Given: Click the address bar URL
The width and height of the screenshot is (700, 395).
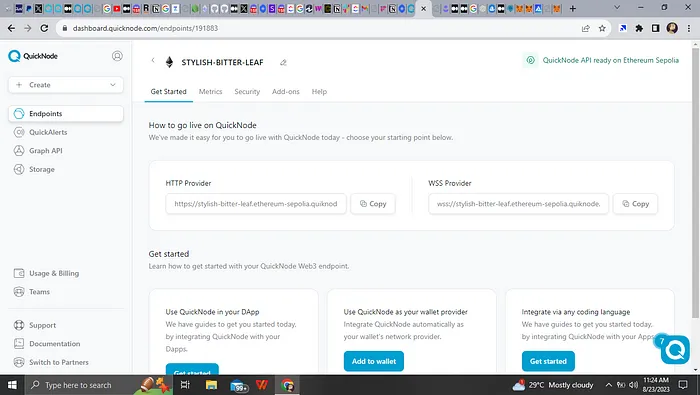Looking at the screenshot, I should coord(145,28).
